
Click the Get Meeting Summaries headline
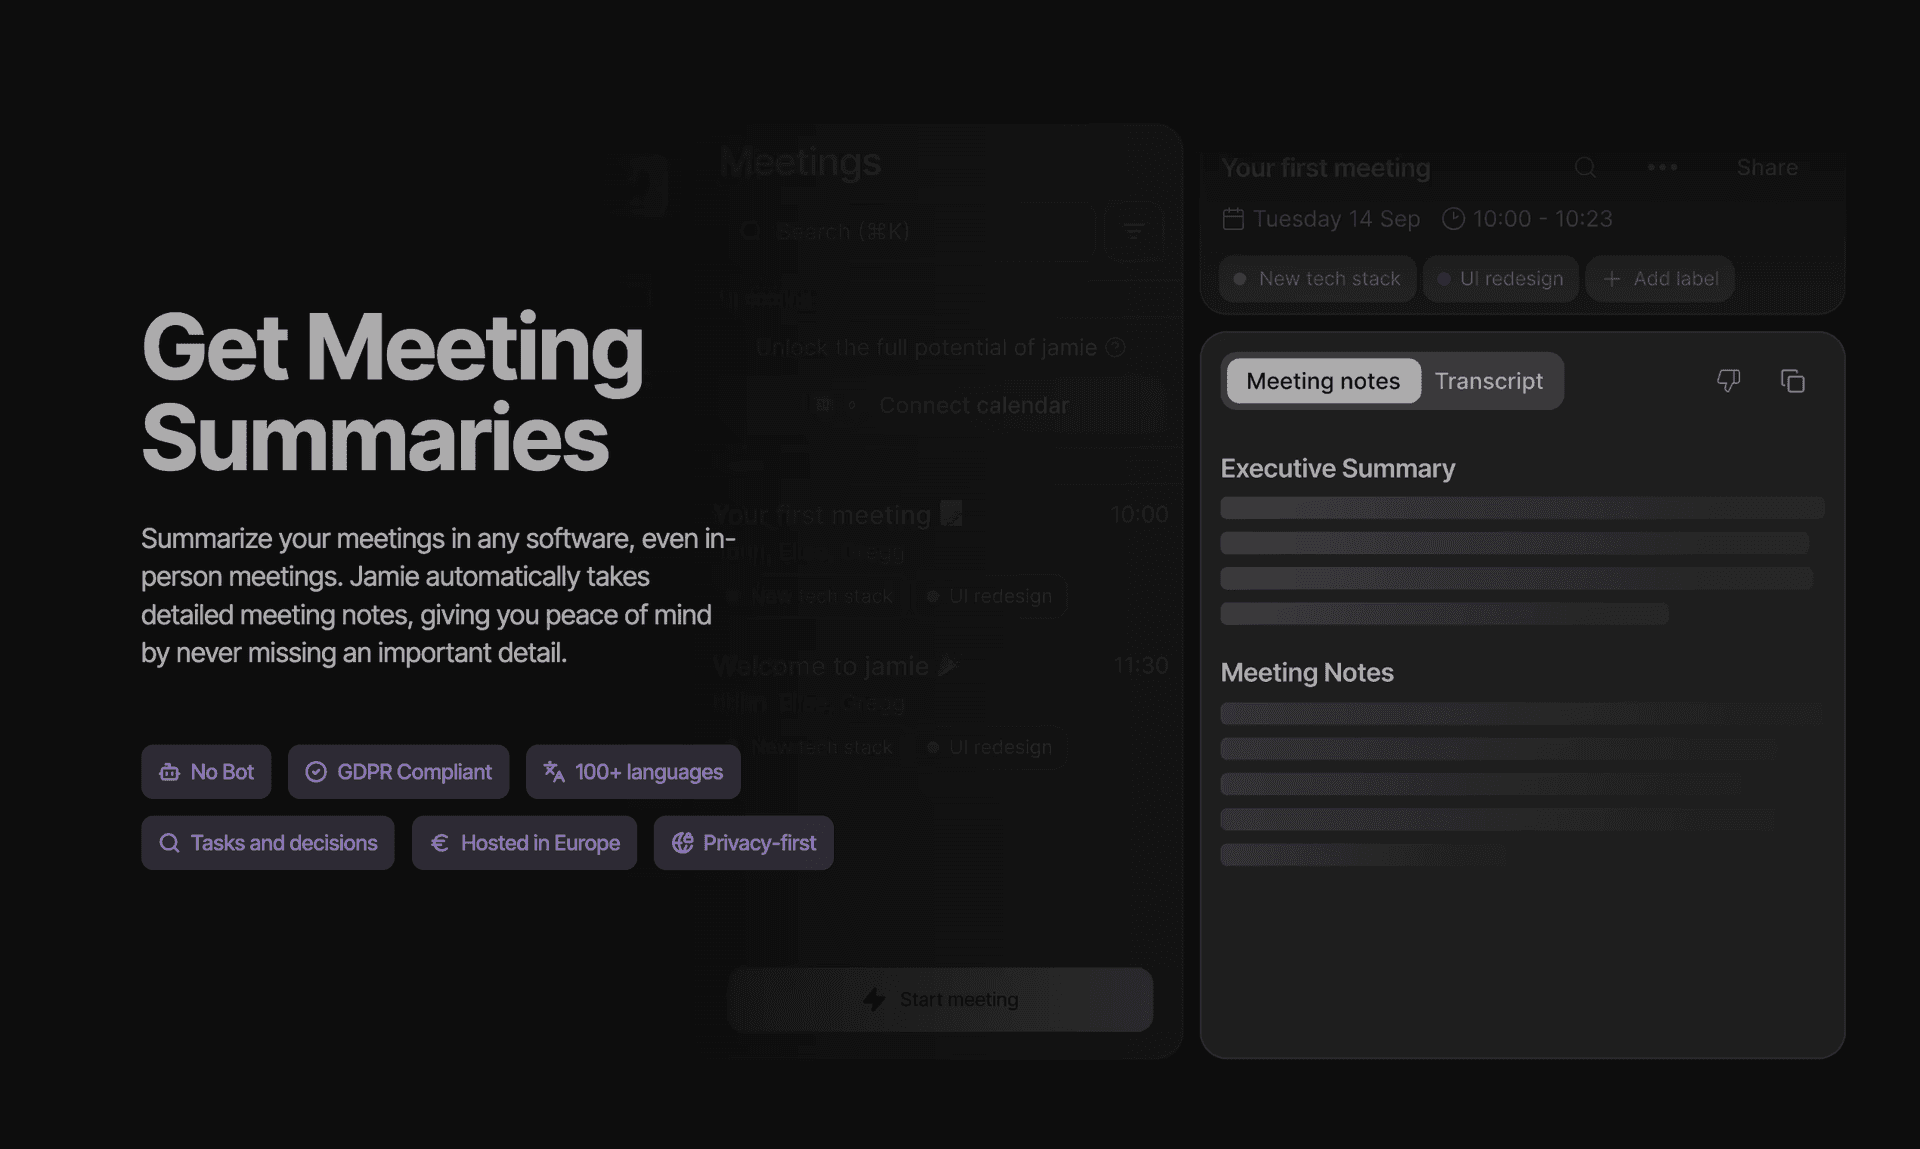tap(392, 392)
